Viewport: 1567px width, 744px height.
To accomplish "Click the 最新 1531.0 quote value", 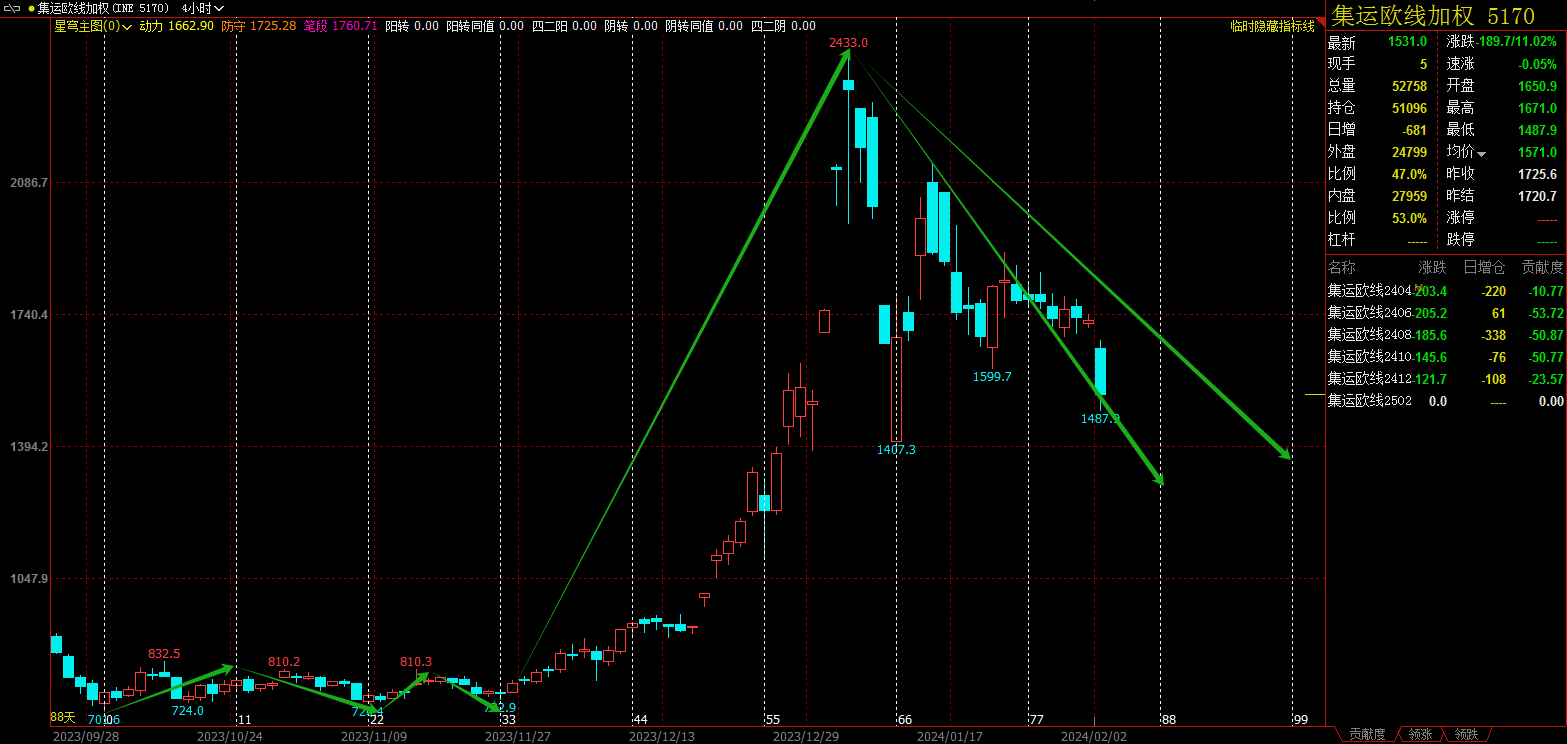I will (1407, 42).
